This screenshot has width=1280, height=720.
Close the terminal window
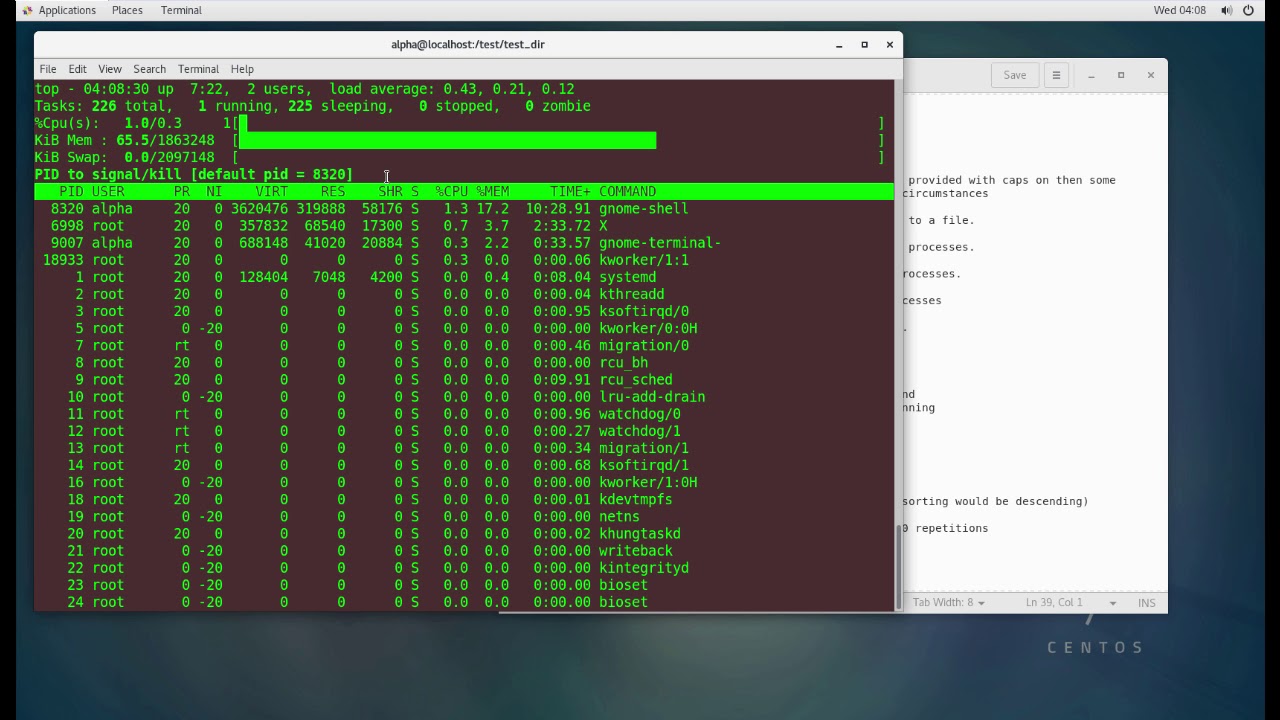click(x=889, y=45)
